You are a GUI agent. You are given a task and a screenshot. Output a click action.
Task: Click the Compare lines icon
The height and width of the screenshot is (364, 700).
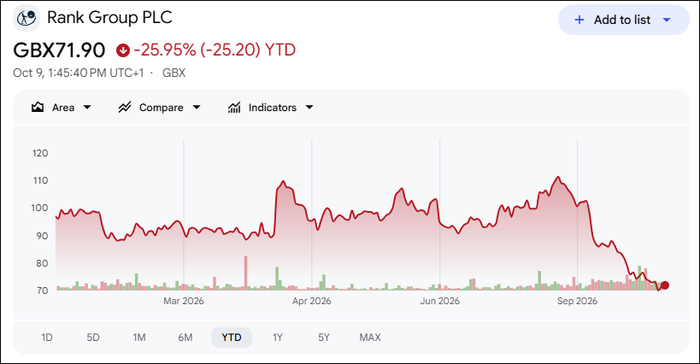click(x=125, y=107)
